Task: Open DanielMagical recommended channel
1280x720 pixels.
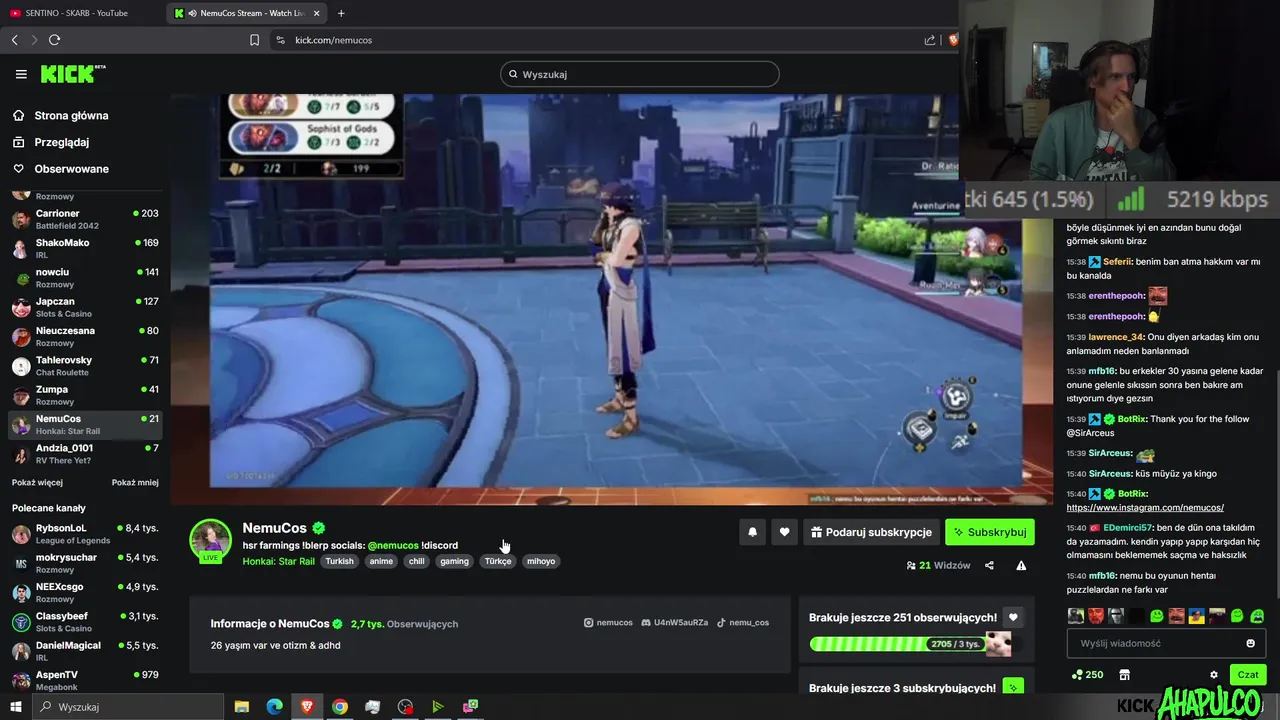Action: tap(84, 651)
